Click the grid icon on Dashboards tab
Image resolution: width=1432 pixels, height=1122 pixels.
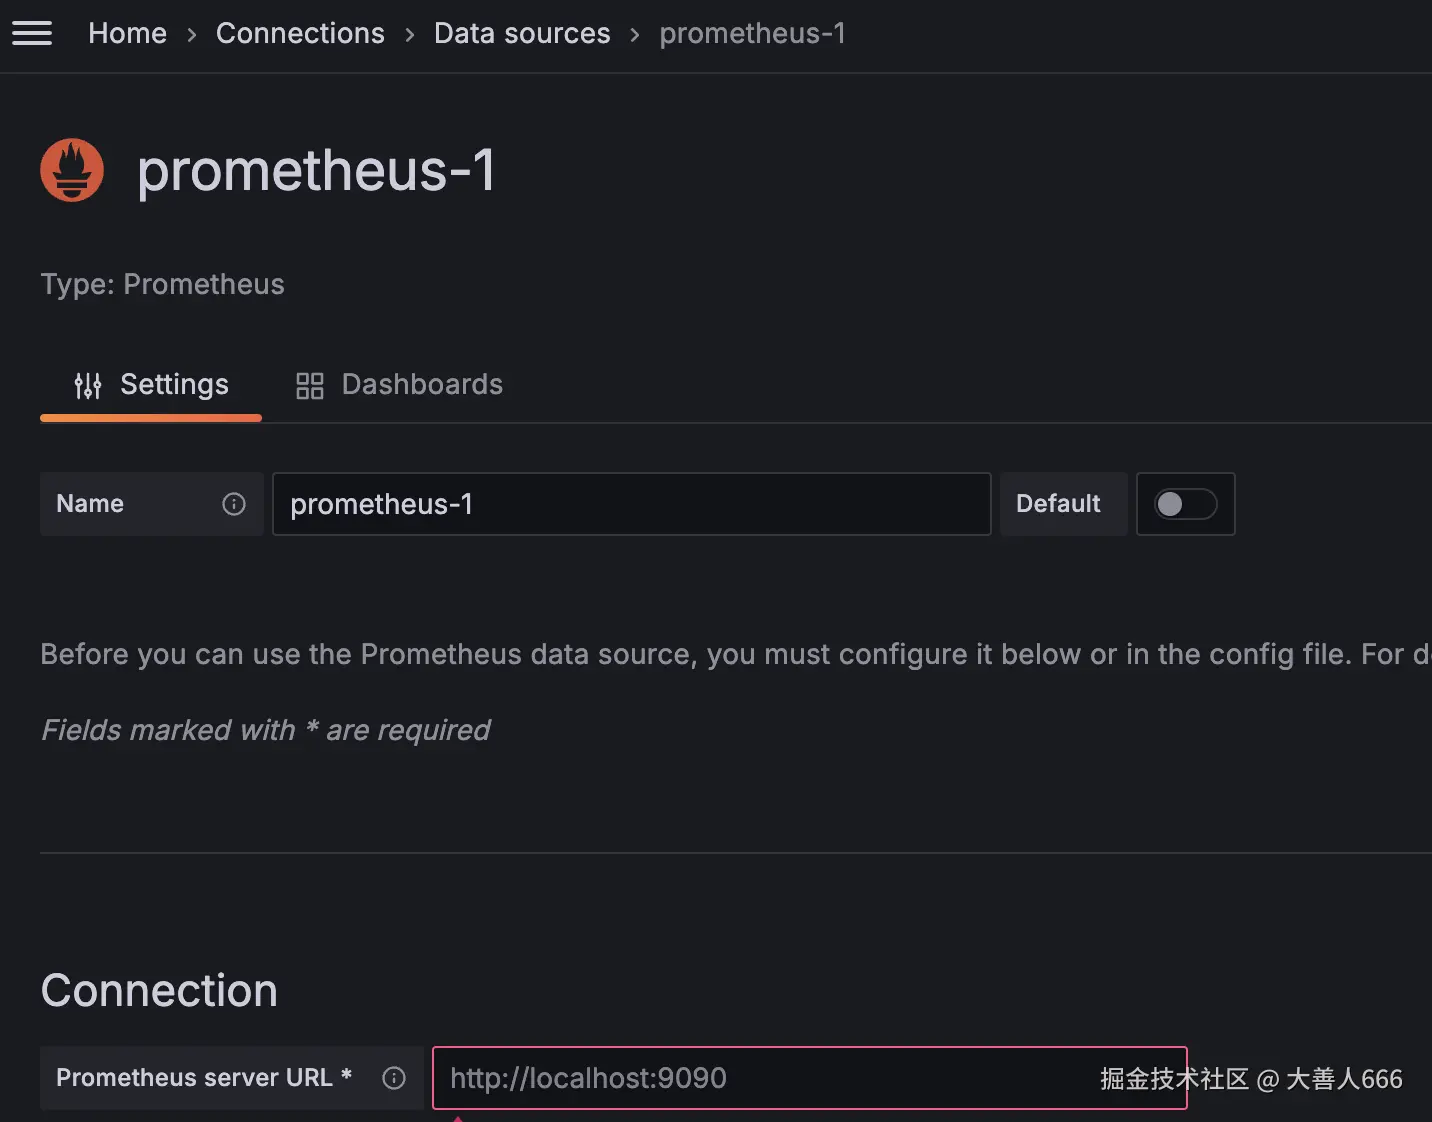click(310, 385)
